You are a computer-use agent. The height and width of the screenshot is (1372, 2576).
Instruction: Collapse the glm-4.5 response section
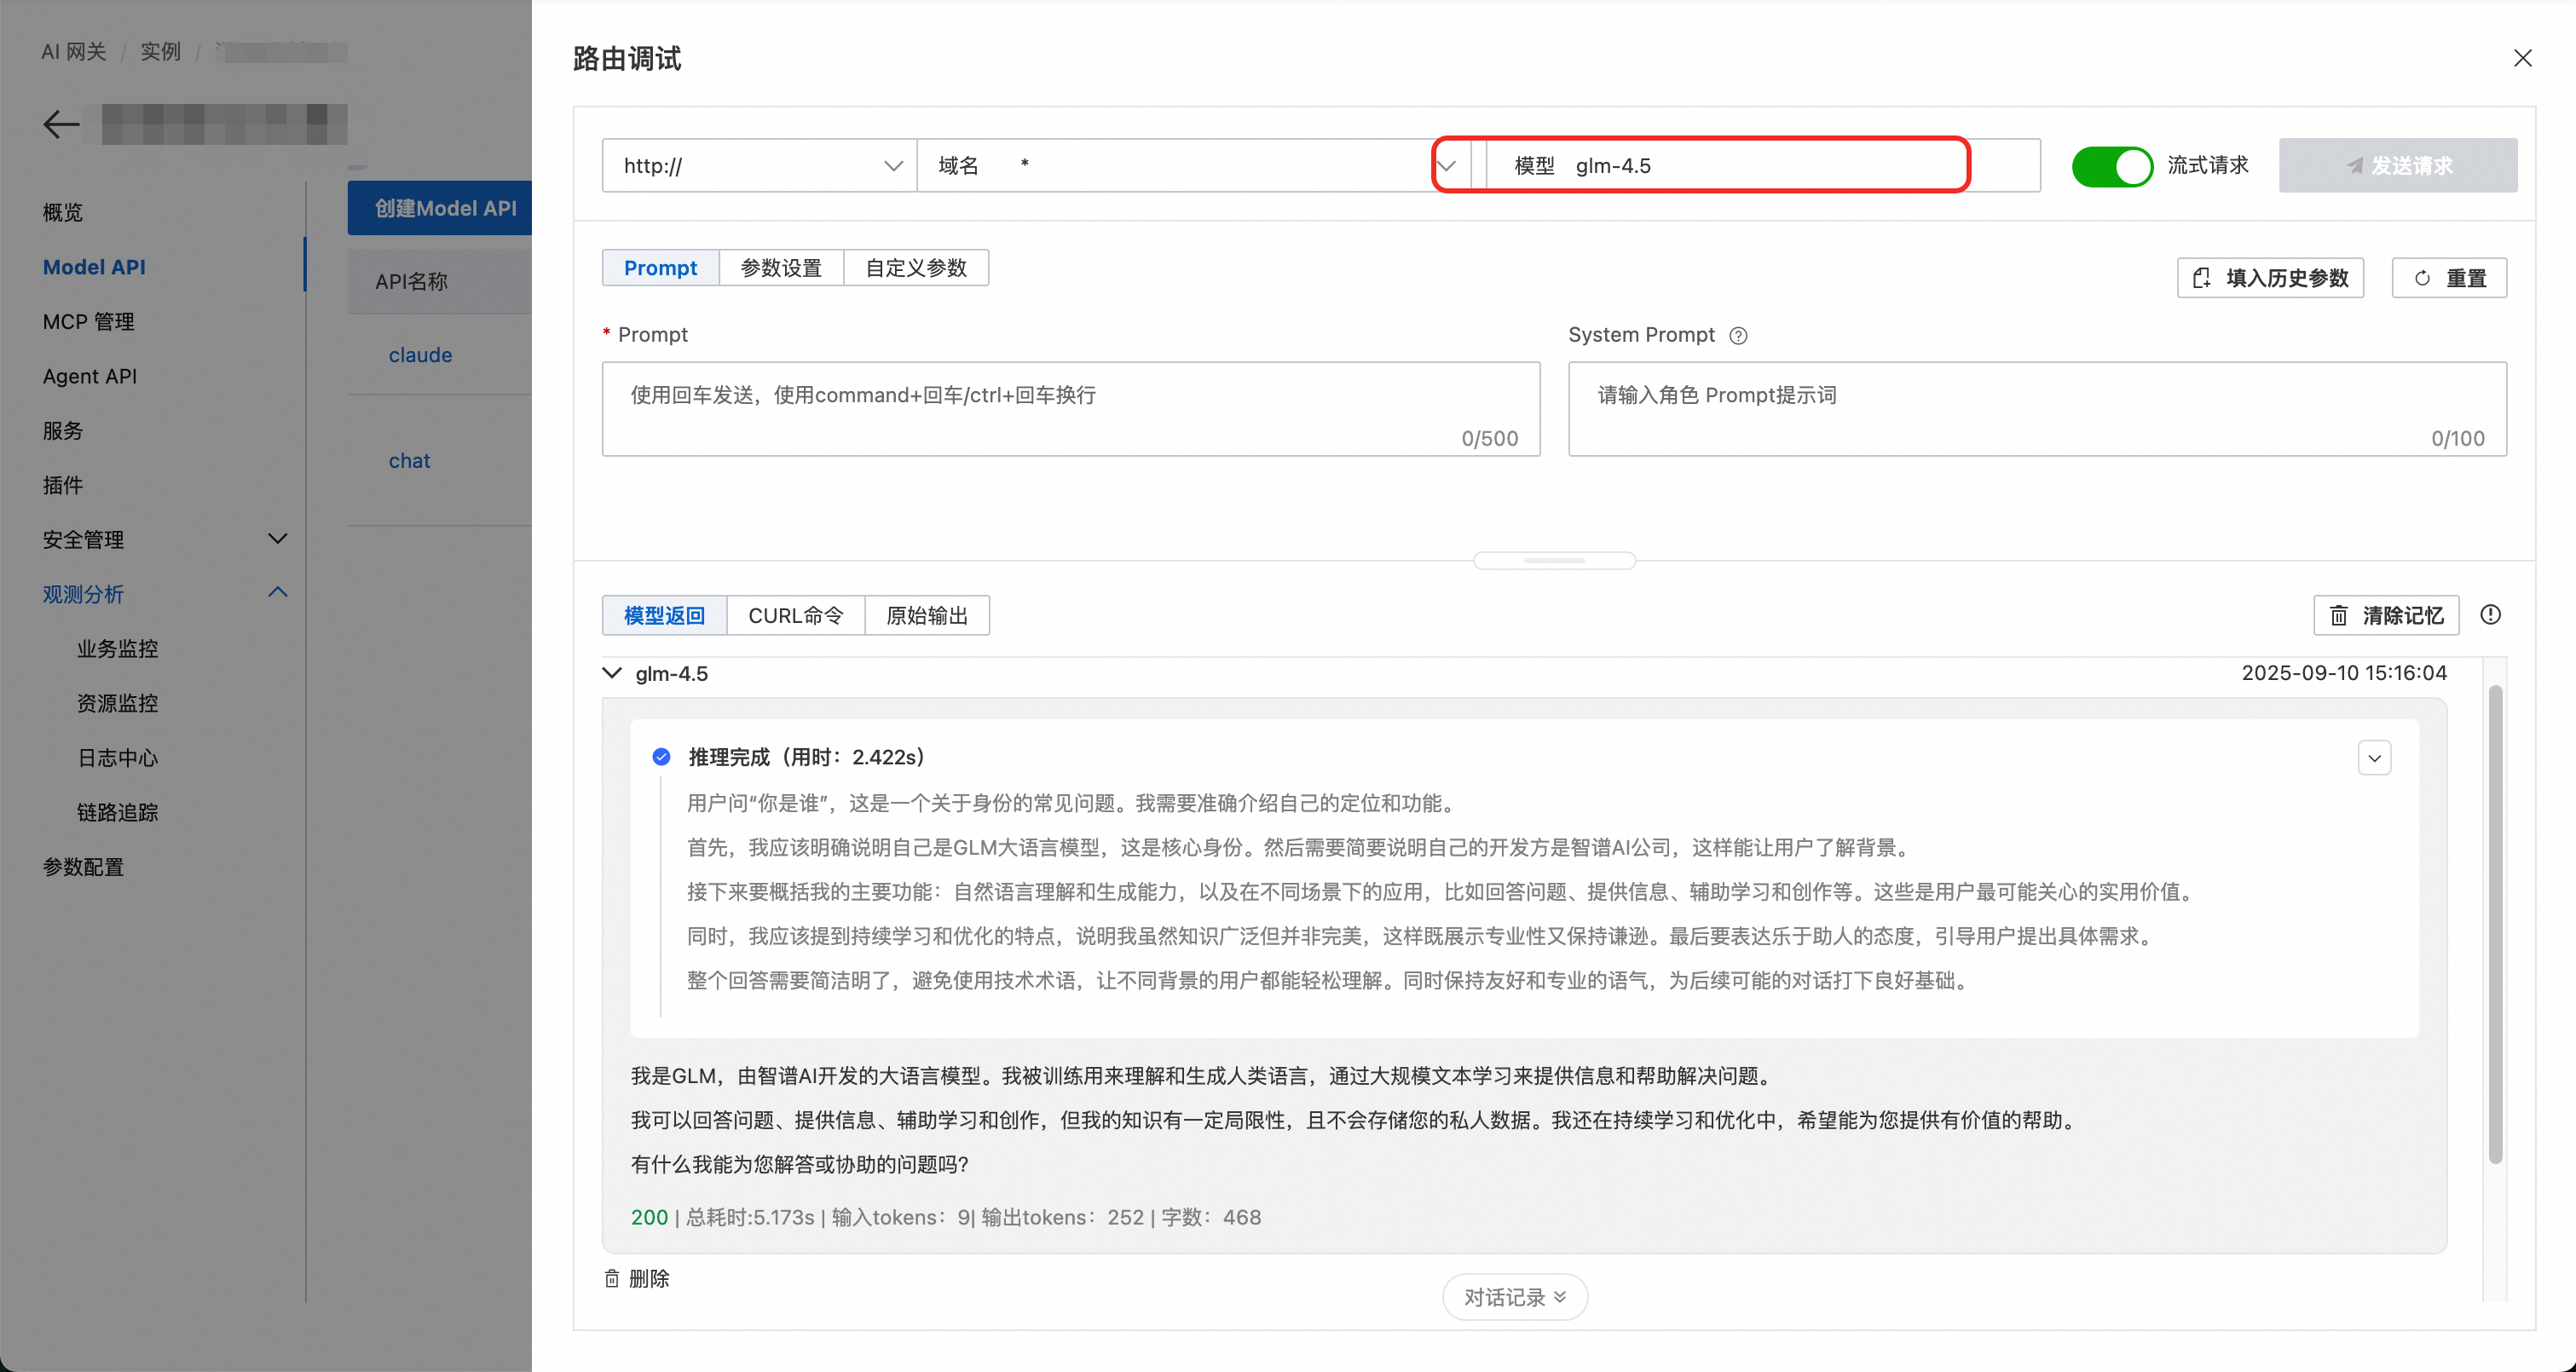click(612, 673)
